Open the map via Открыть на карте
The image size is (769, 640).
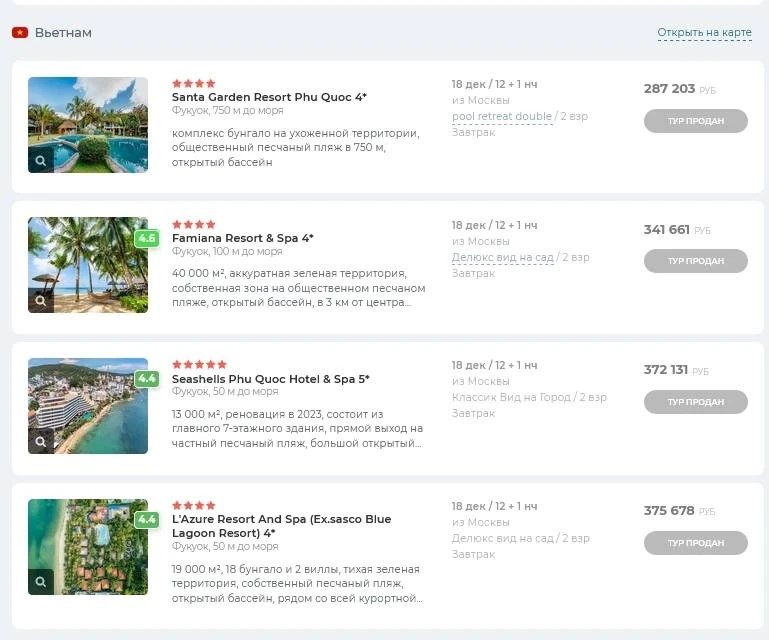click(704, 32)
